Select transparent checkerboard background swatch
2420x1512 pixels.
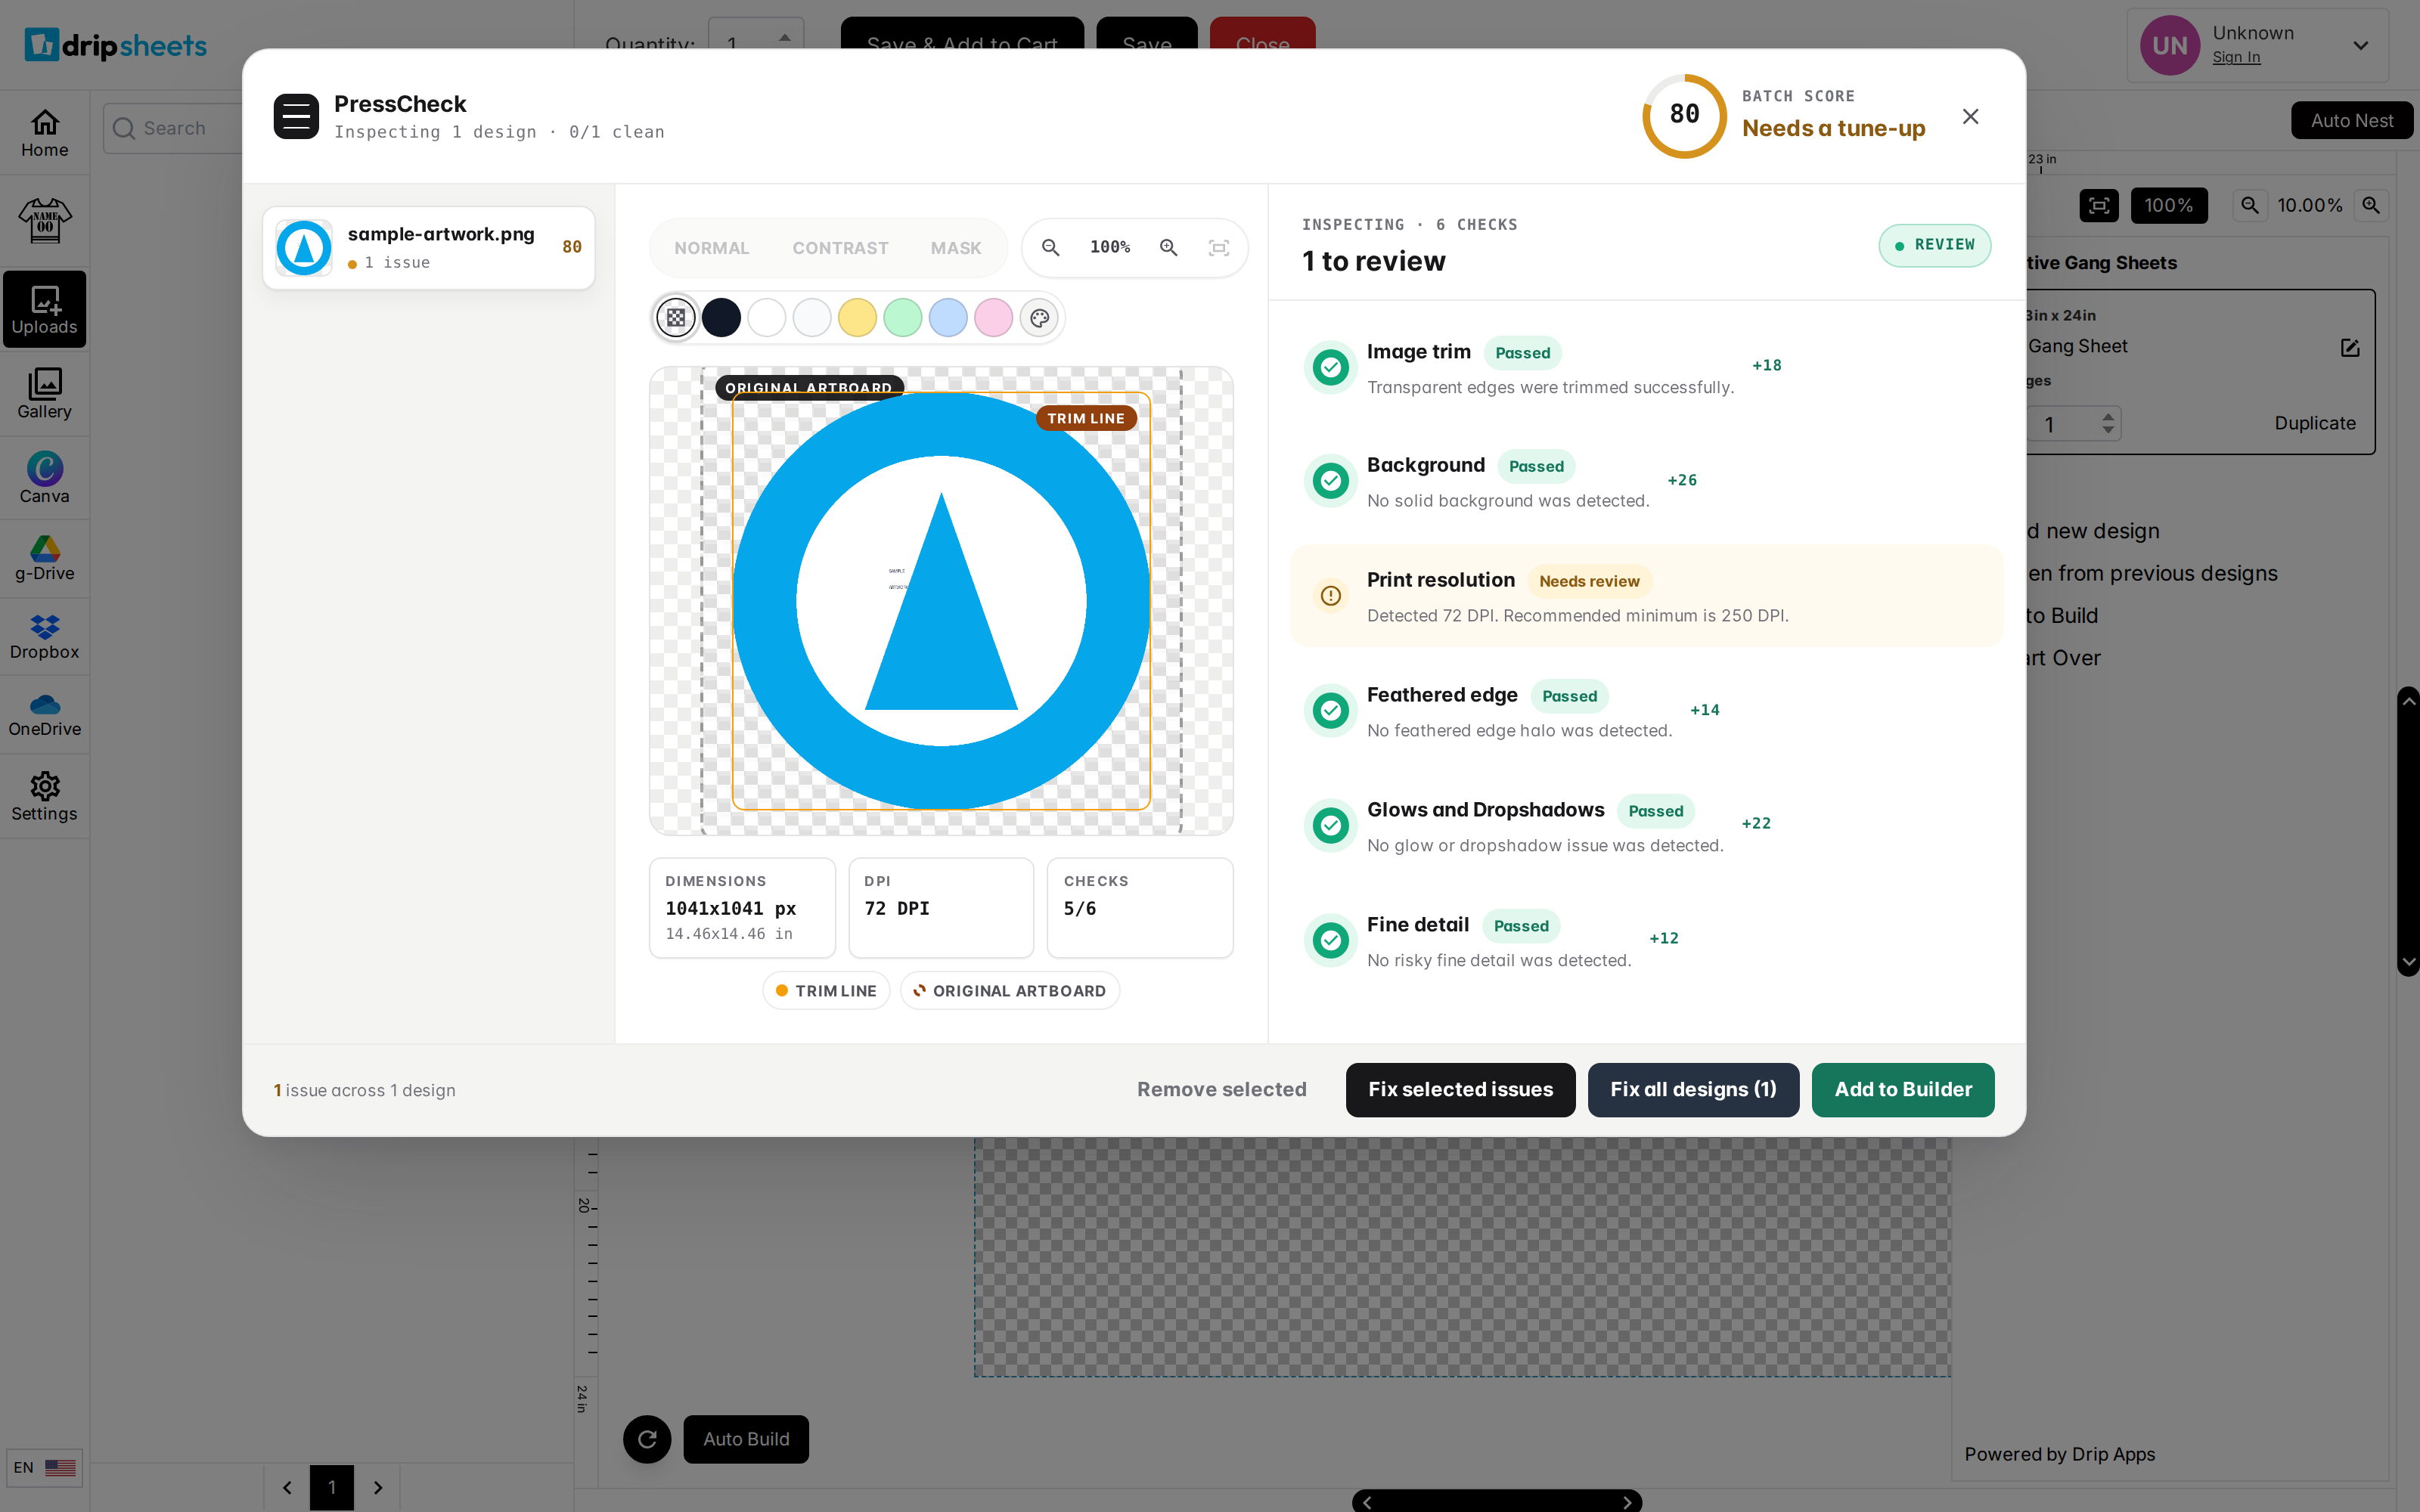click(x=676, y=318)
